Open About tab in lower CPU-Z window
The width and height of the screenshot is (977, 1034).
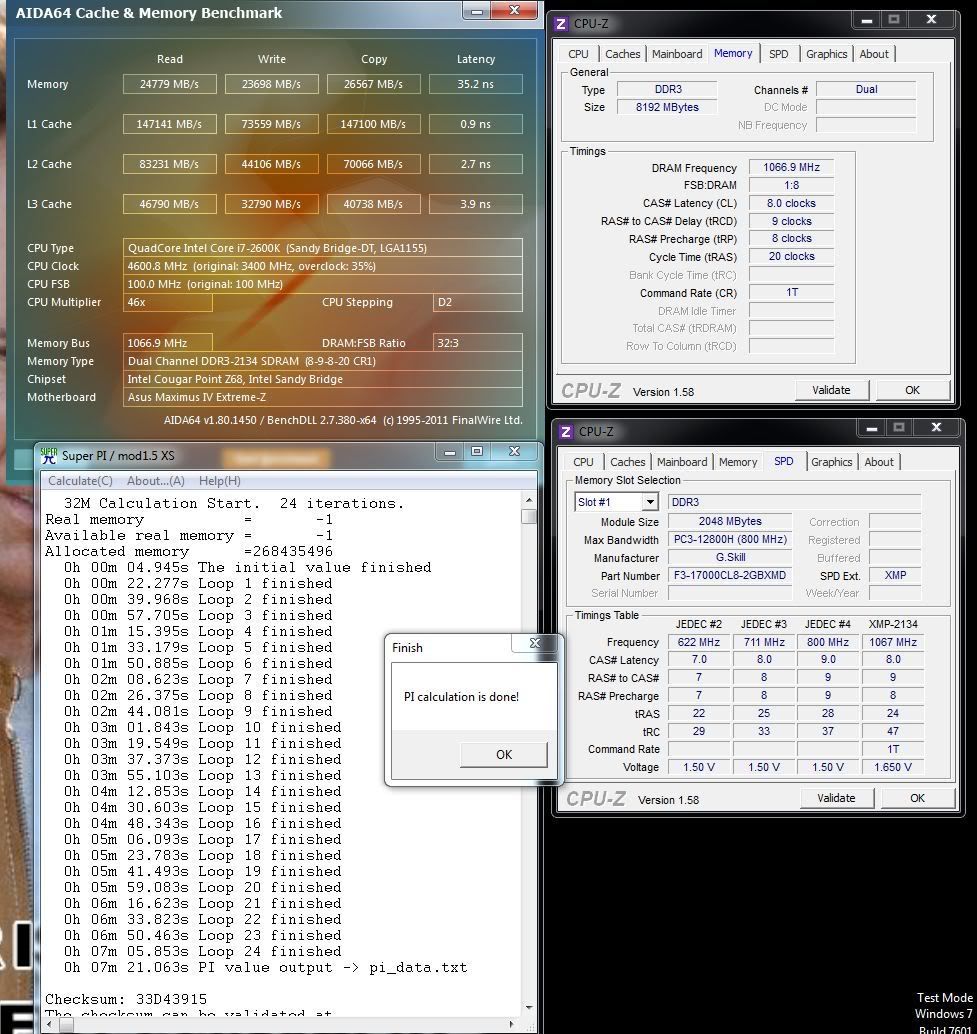click(879, 462)
